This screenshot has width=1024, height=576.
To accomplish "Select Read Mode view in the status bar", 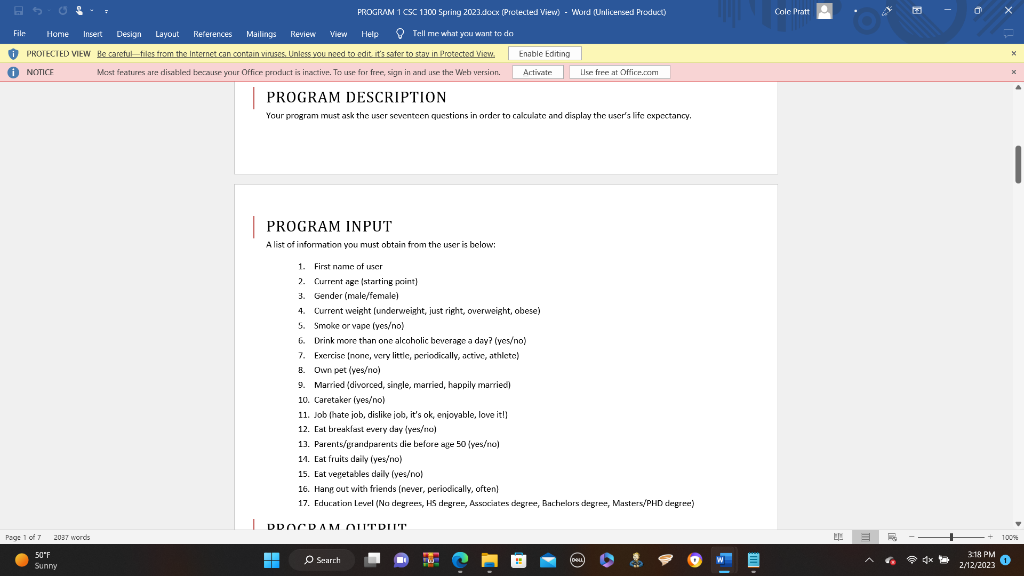I will pyautogui.click(x=839, y=536).
